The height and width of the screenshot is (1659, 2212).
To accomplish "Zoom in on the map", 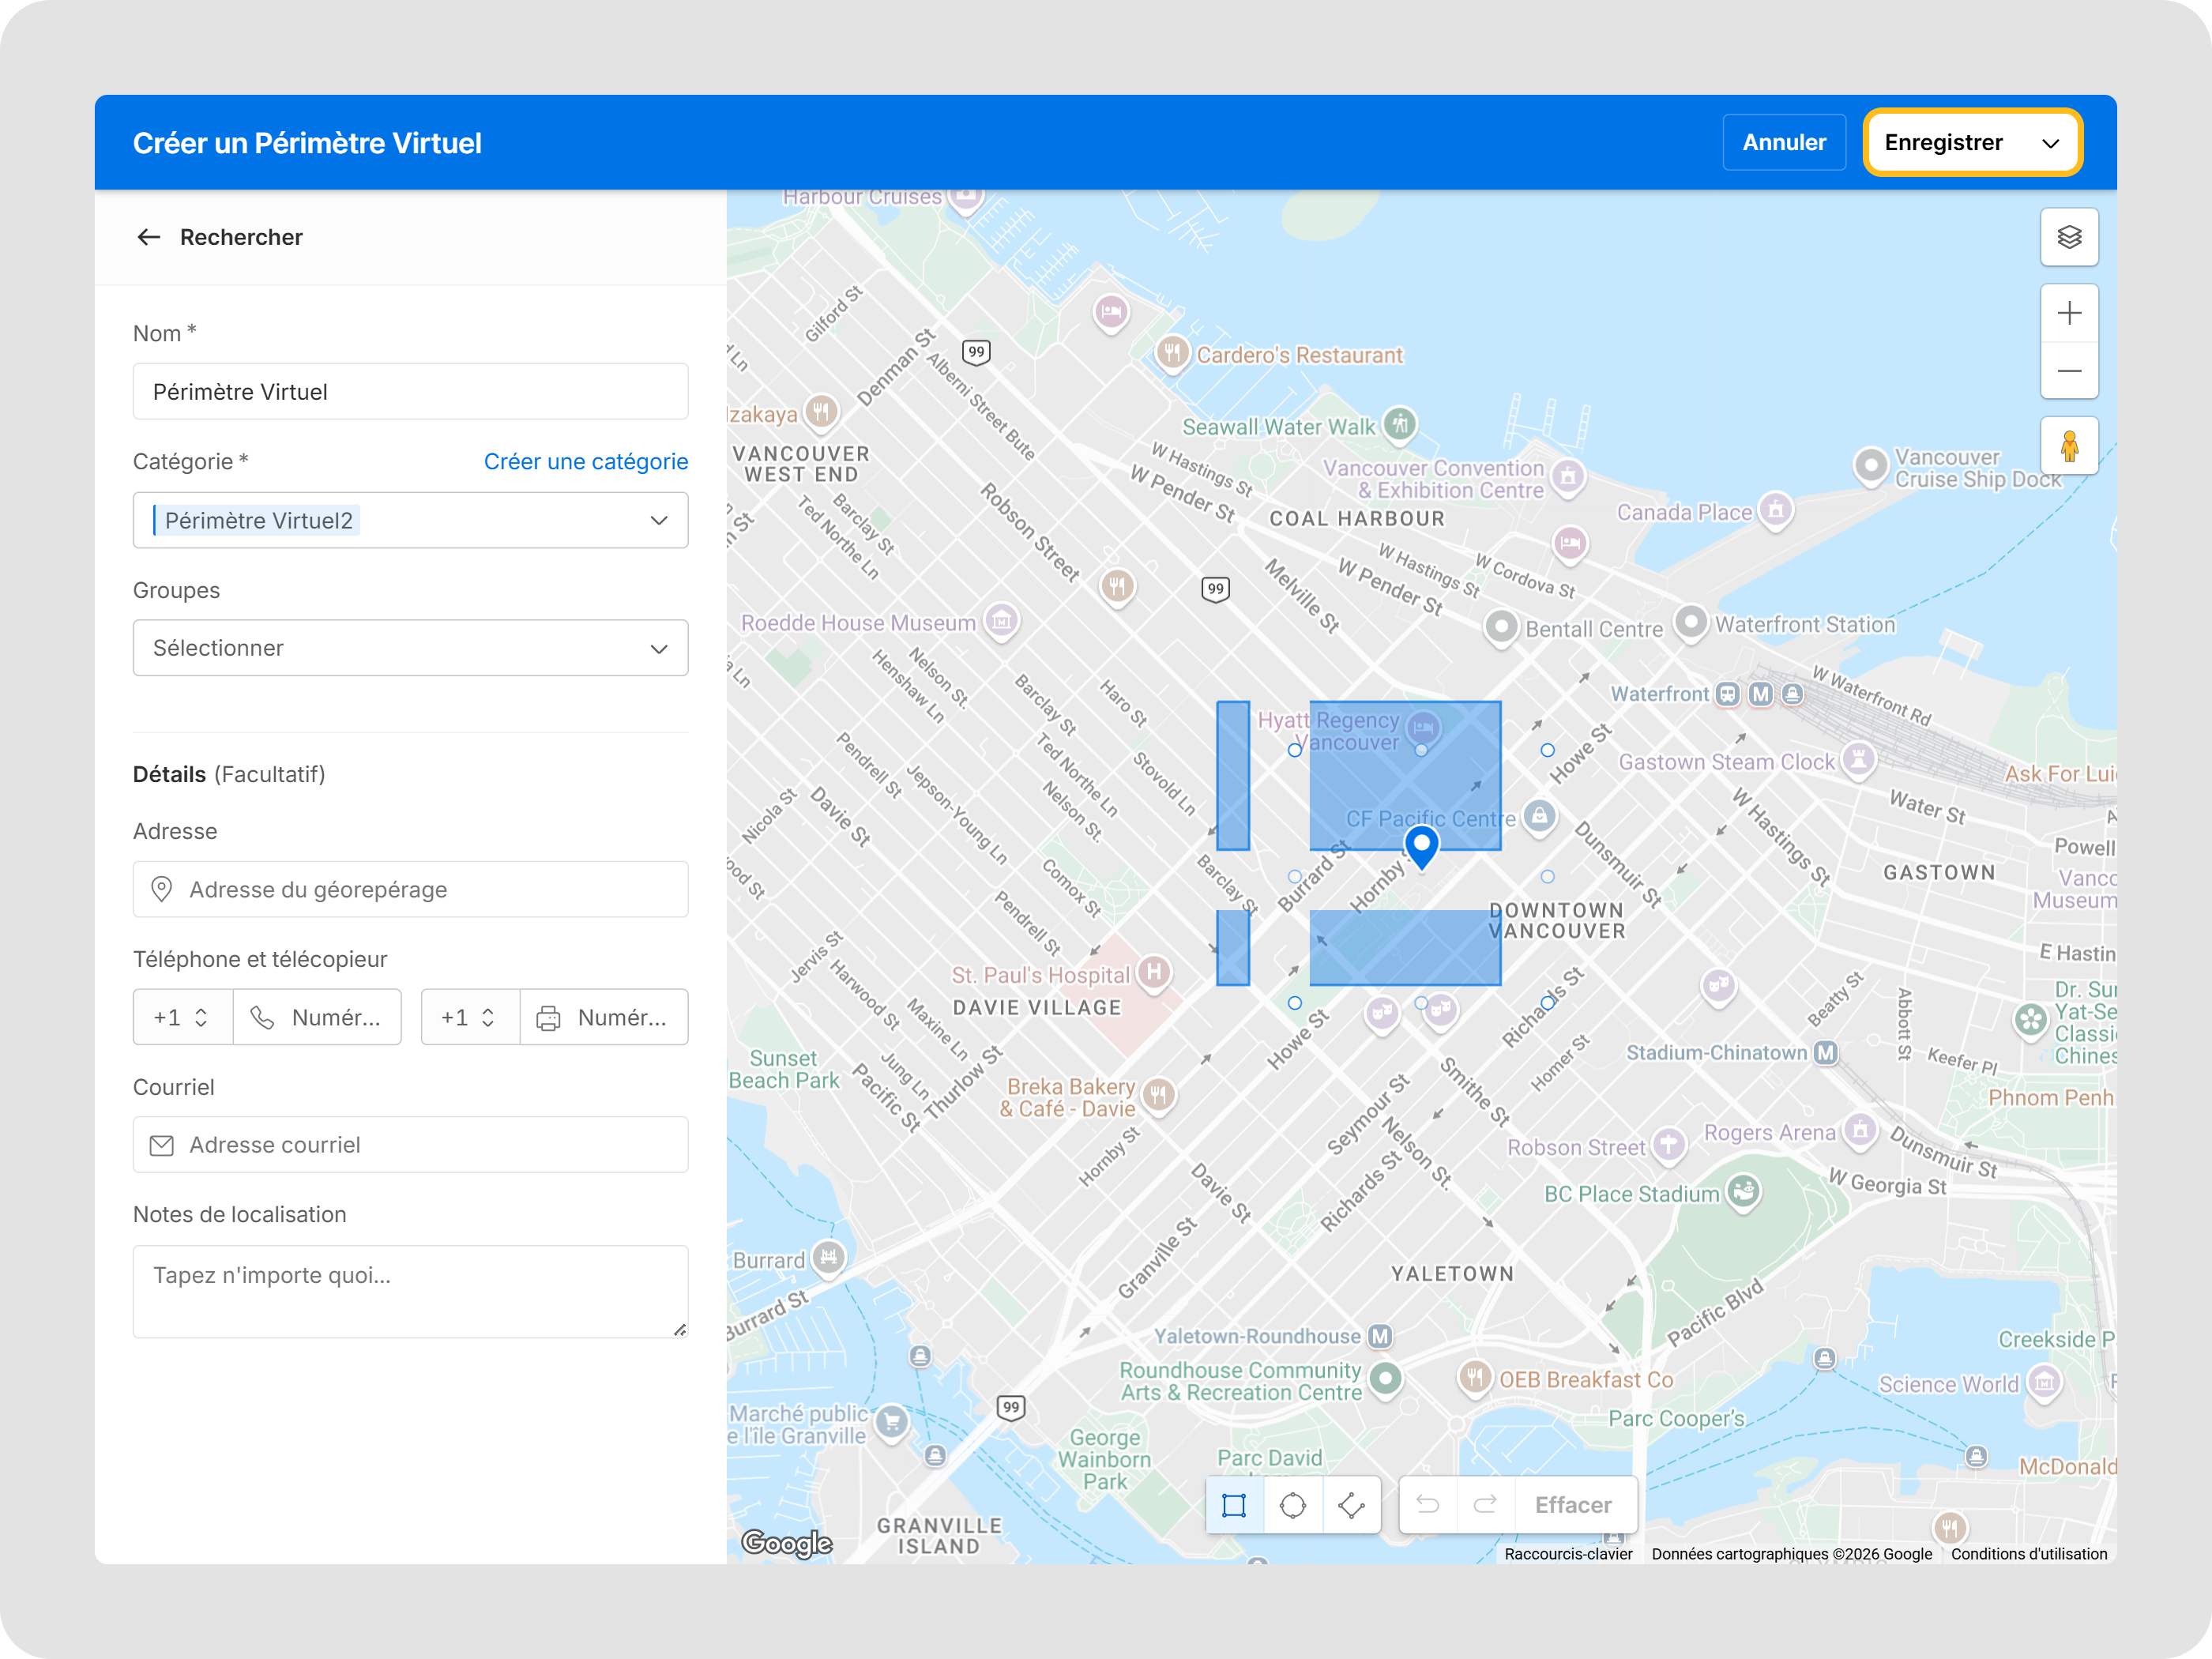I will tap(2069, 313).
